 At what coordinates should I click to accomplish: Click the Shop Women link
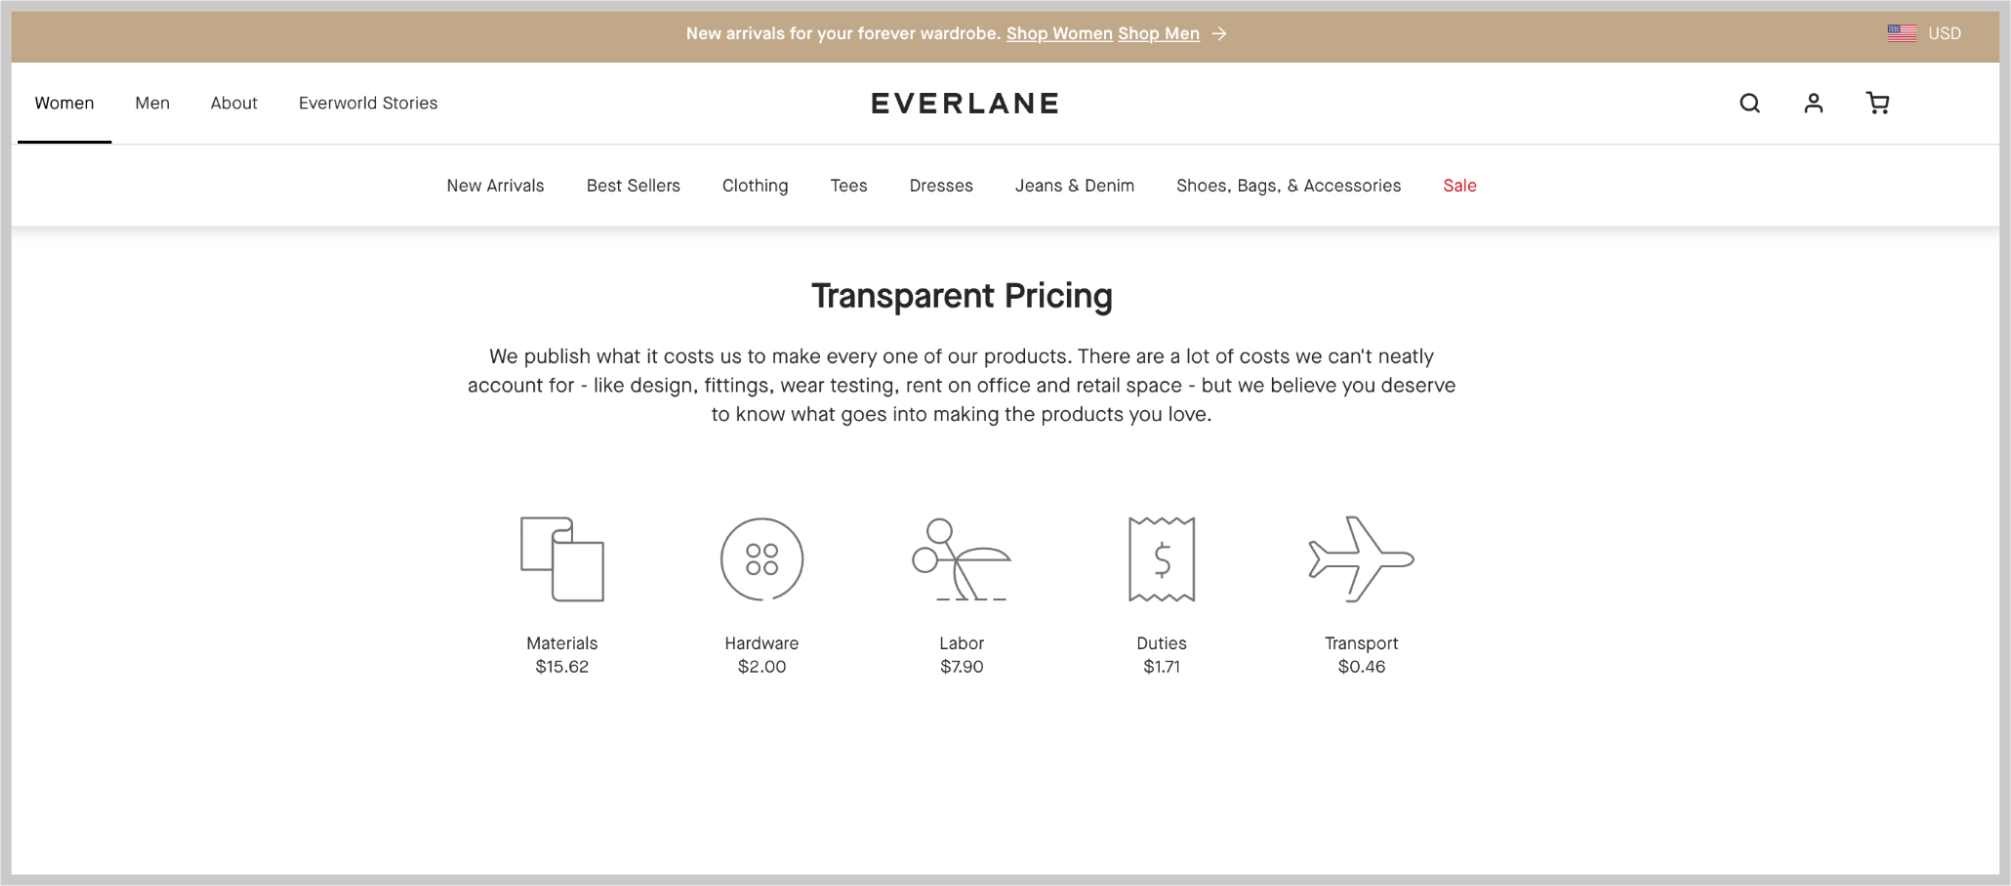click(x=1059, y=33)
